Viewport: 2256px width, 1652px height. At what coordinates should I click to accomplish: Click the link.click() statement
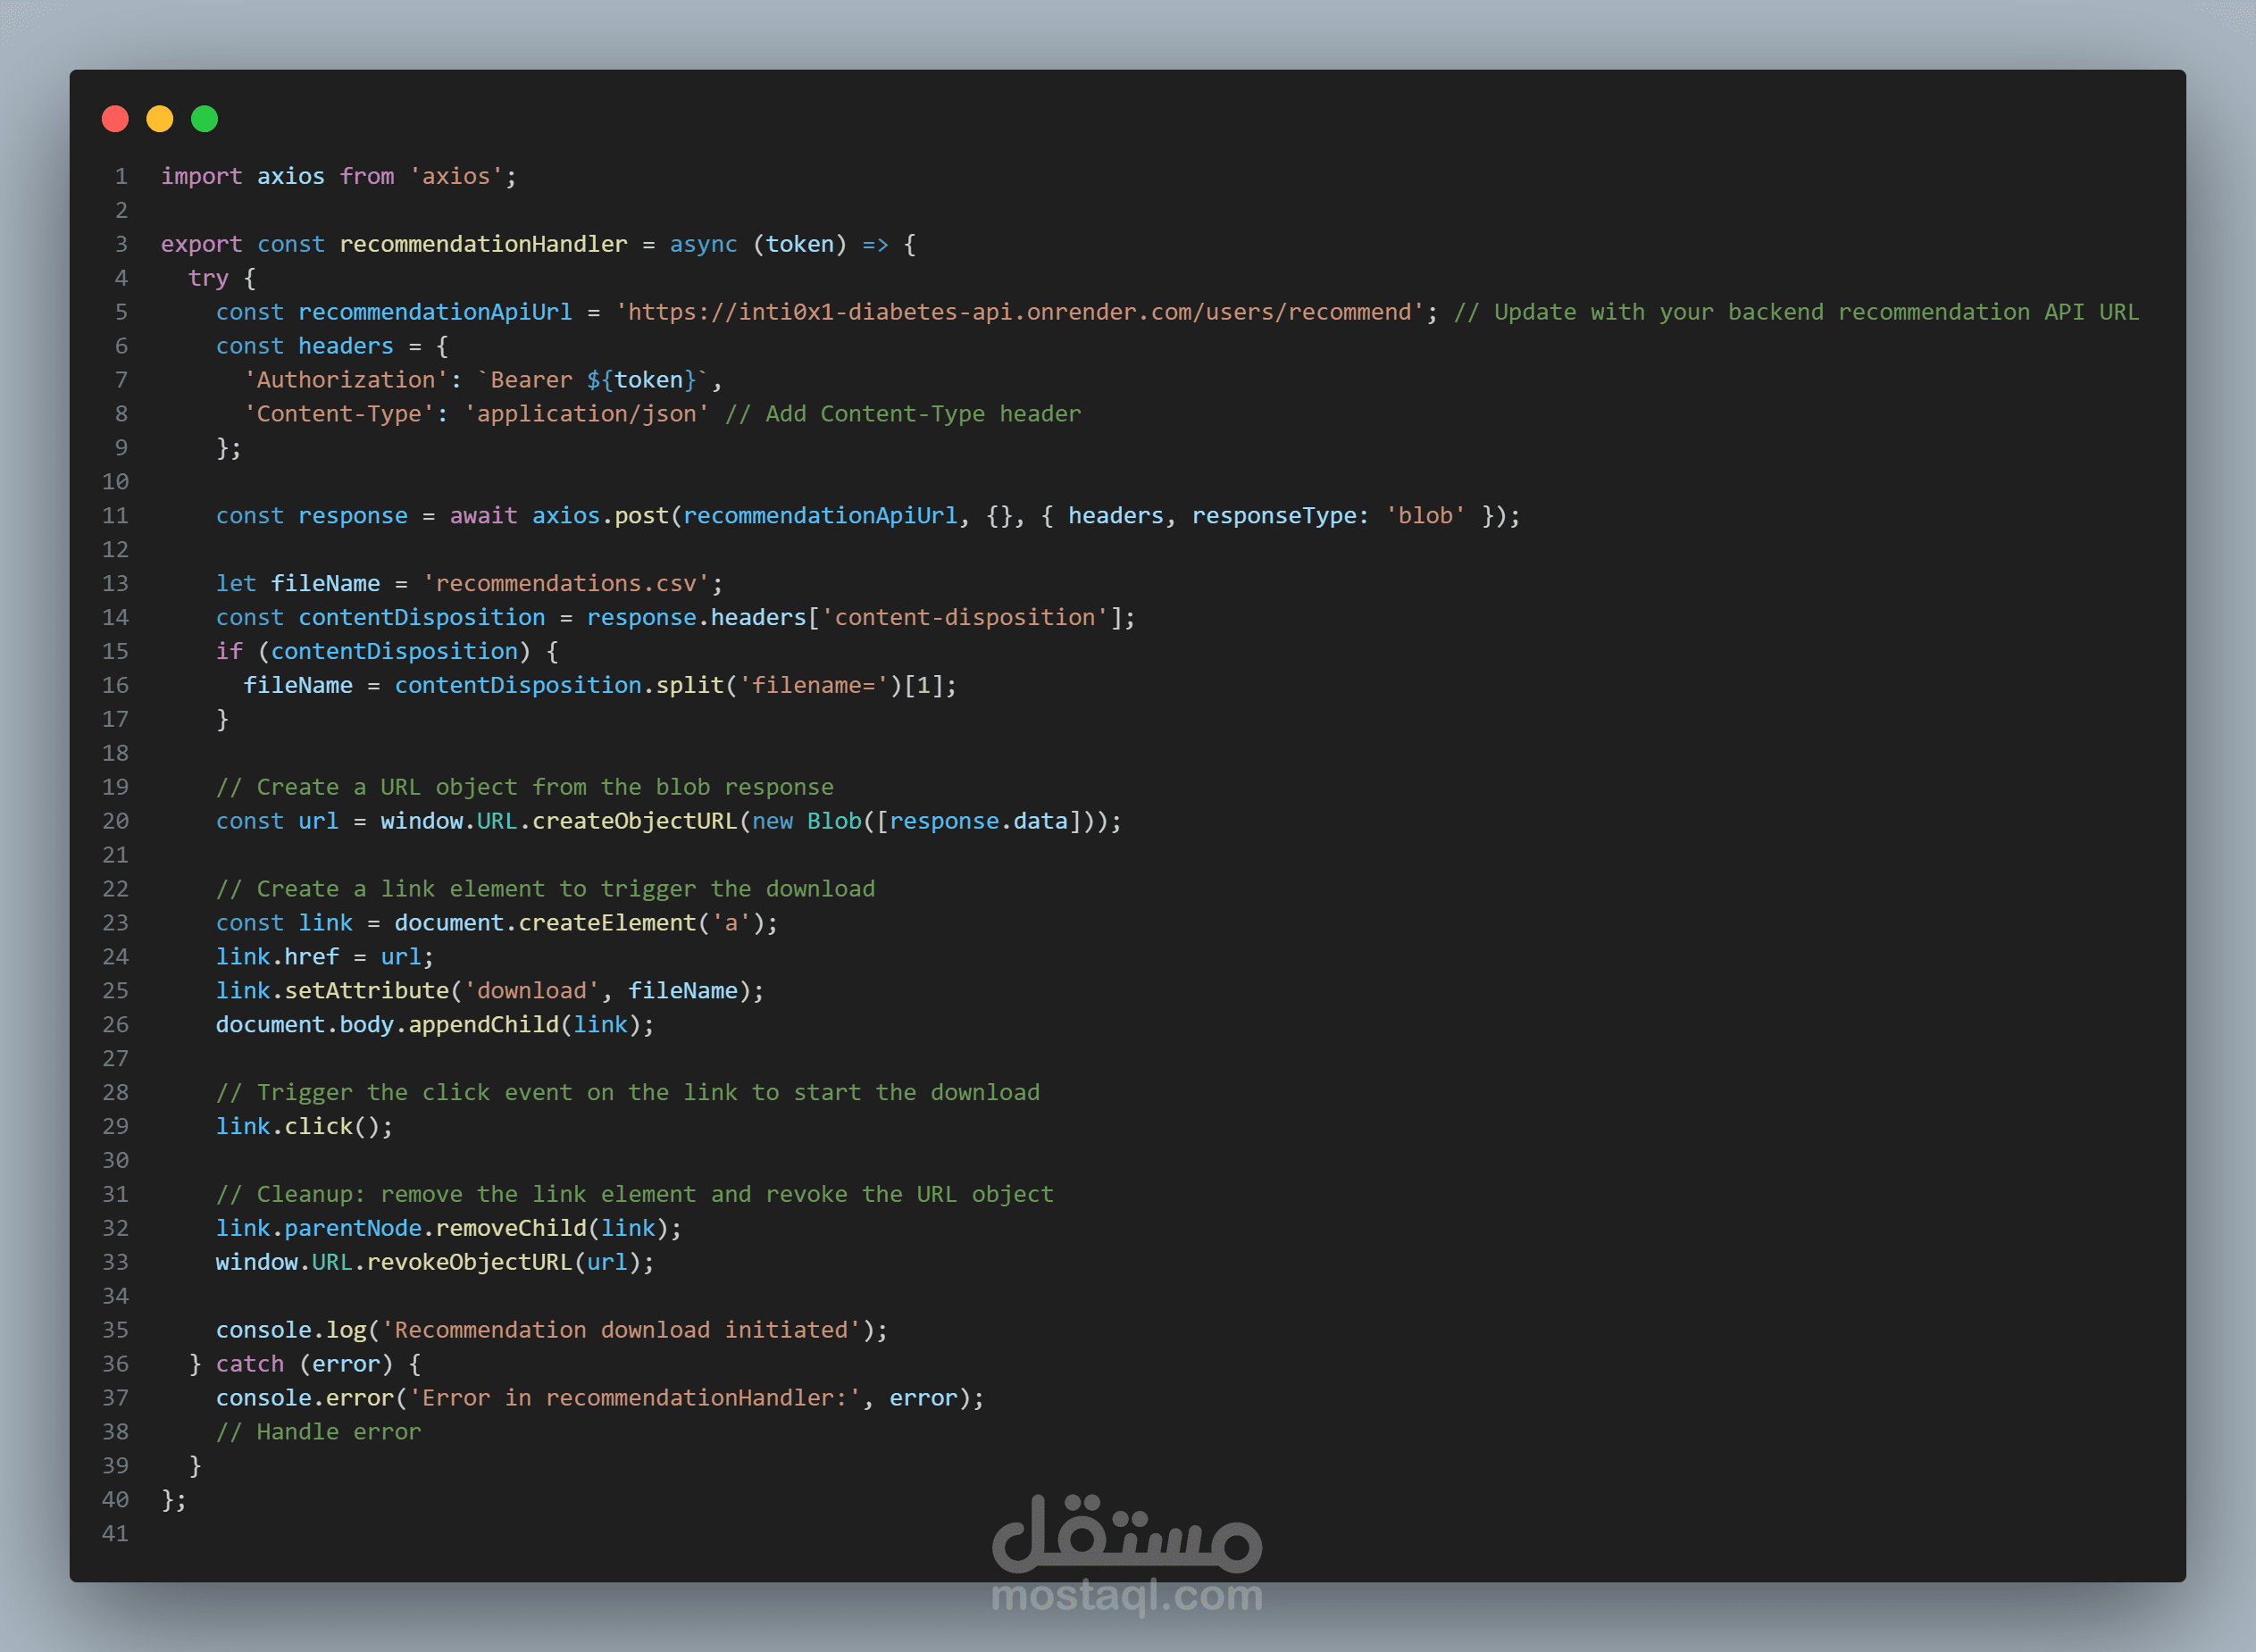[x=304, y=1127]
